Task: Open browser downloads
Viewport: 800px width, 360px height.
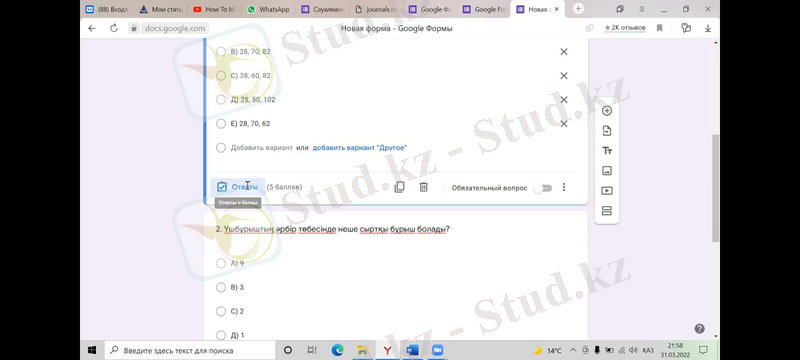Action: pos(708,29)
